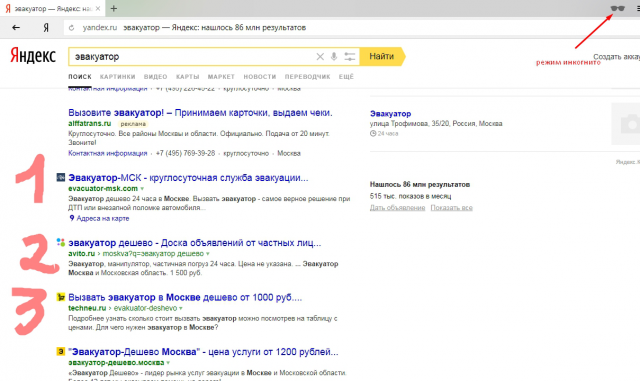This screenshot has width=640, height=381.
Task: Click the эвакуатор-дешево.москва favicon
Action: (61, 351)
